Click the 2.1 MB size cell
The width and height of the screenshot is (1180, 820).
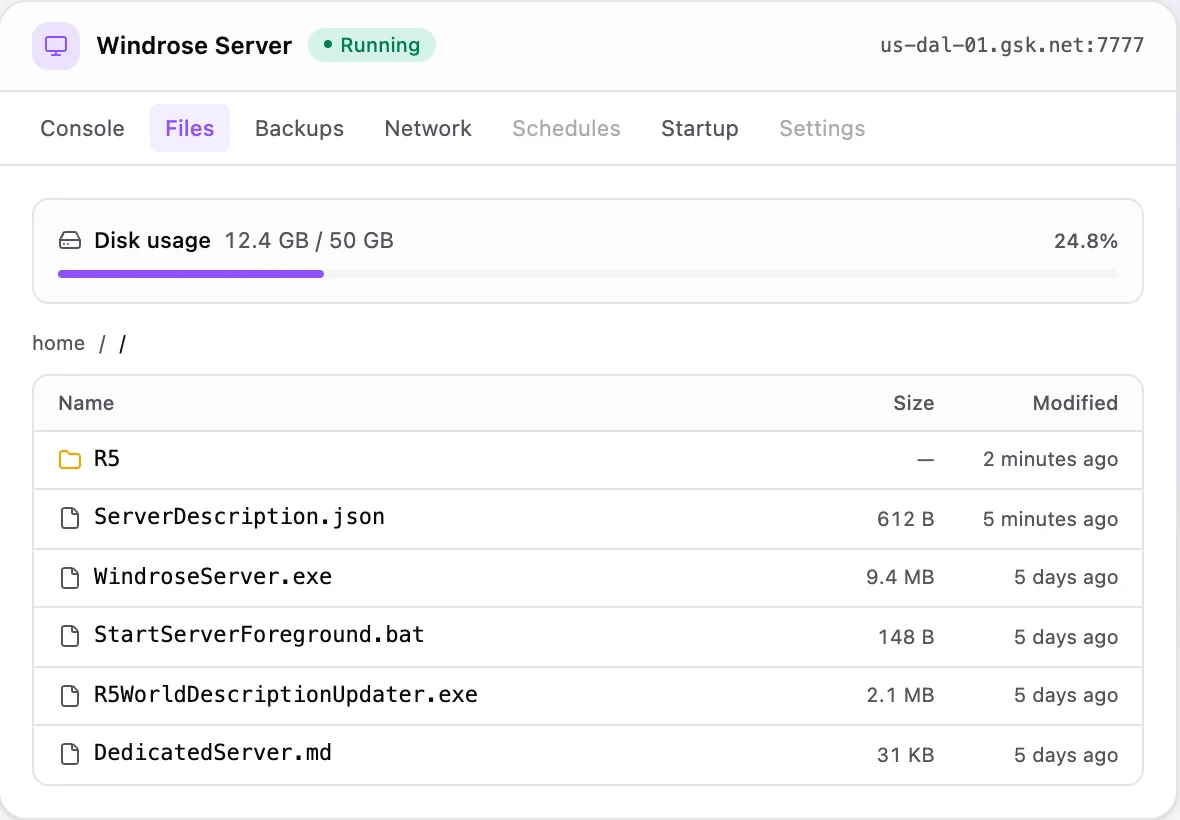click(900, 695)
